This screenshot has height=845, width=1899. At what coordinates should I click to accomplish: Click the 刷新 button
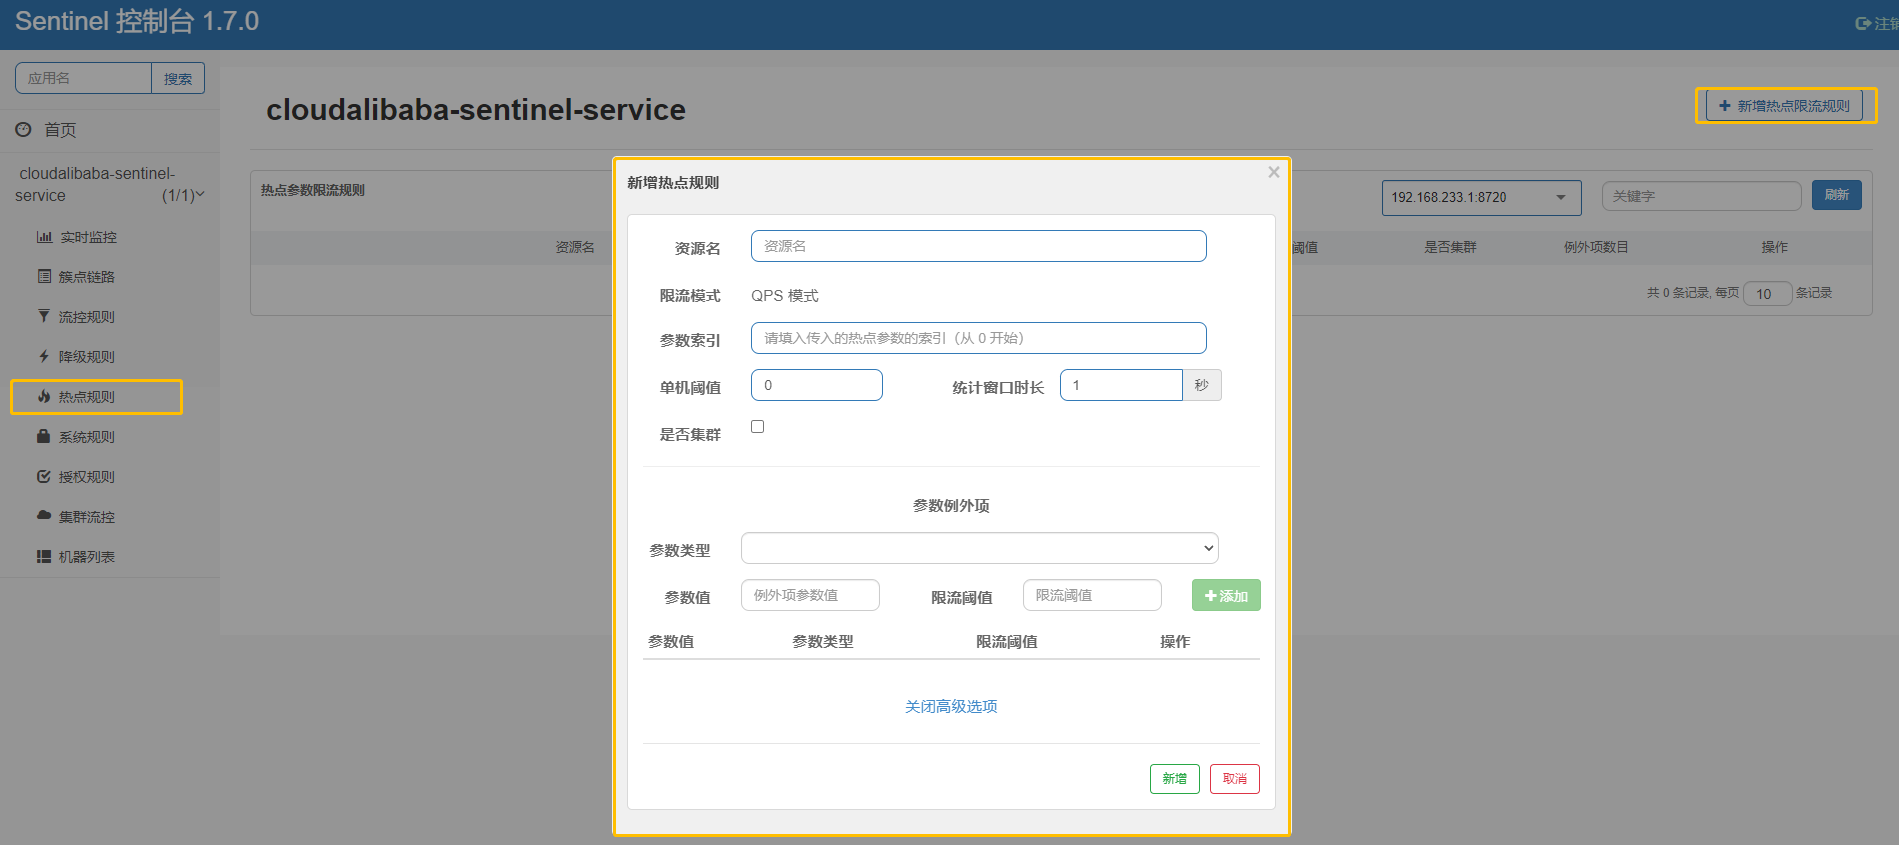pos(1836,195)
